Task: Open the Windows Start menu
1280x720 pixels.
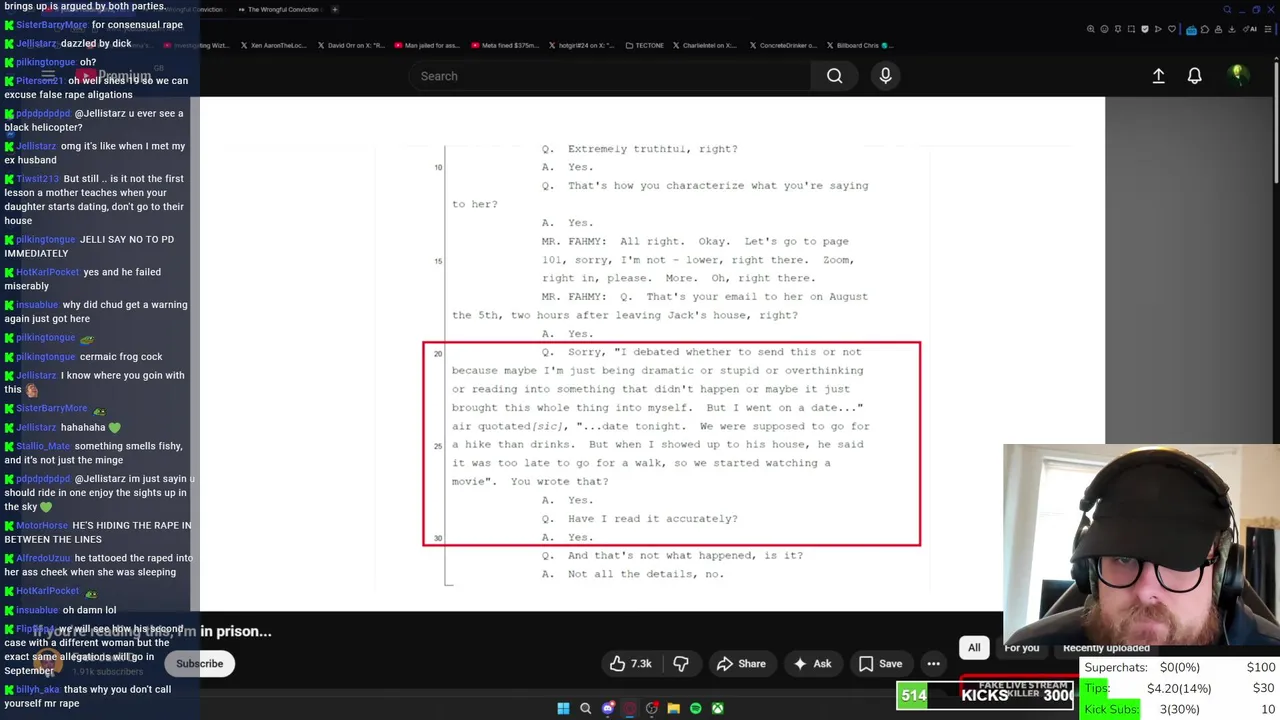Action: [x=563, y=708]
